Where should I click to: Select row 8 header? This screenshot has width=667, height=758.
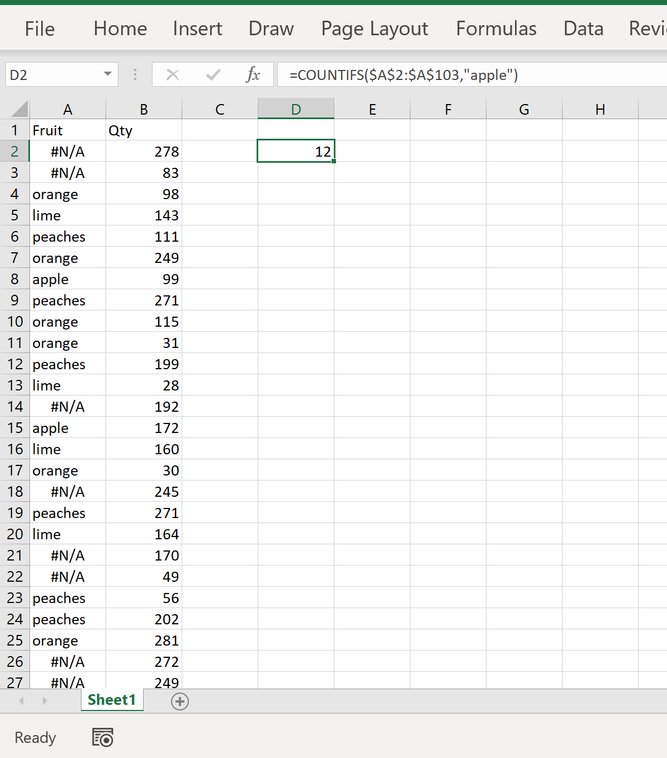[x=14, y=279]
